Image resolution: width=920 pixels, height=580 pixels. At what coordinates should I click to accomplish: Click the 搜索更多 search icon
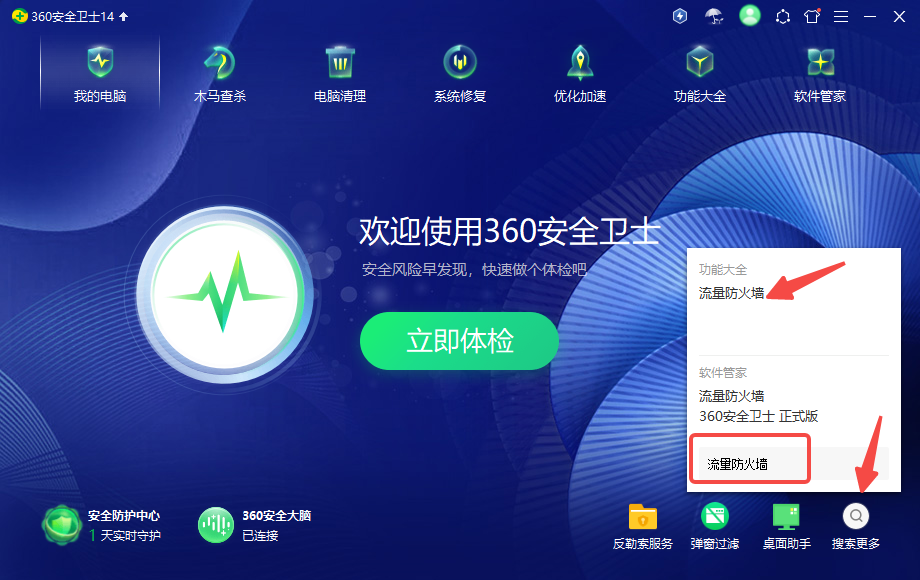click(x=857, y=516)
